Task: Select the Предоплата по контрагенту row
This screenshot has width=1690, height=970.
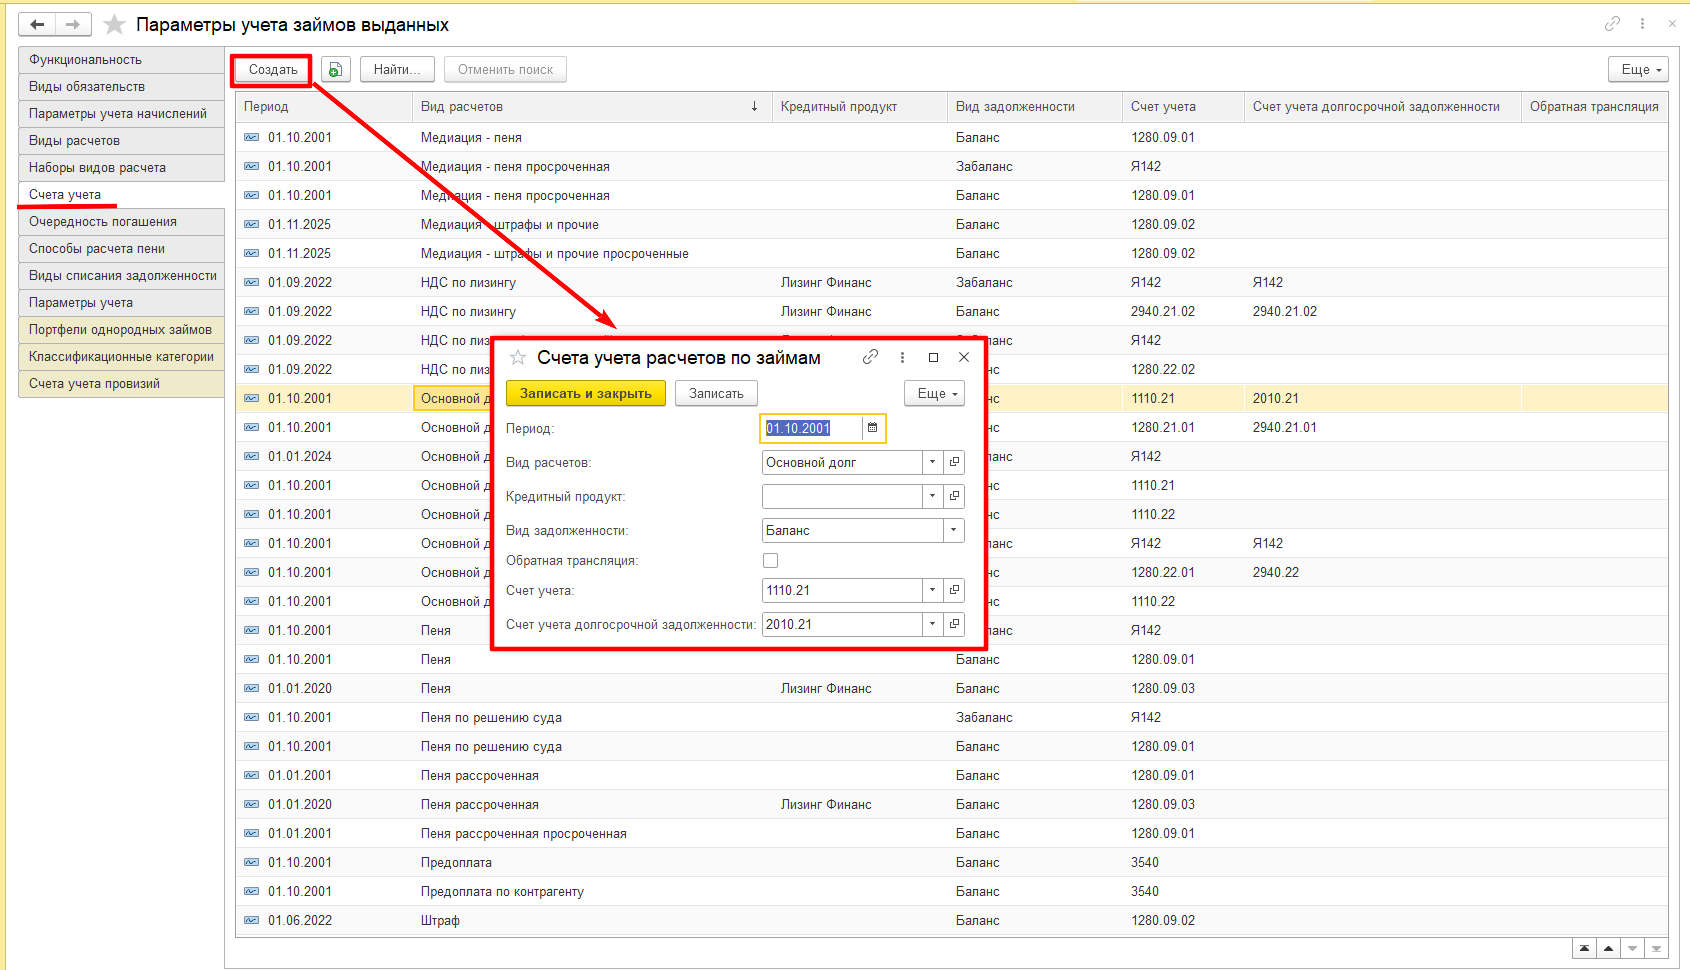Action: pos(951,891)
